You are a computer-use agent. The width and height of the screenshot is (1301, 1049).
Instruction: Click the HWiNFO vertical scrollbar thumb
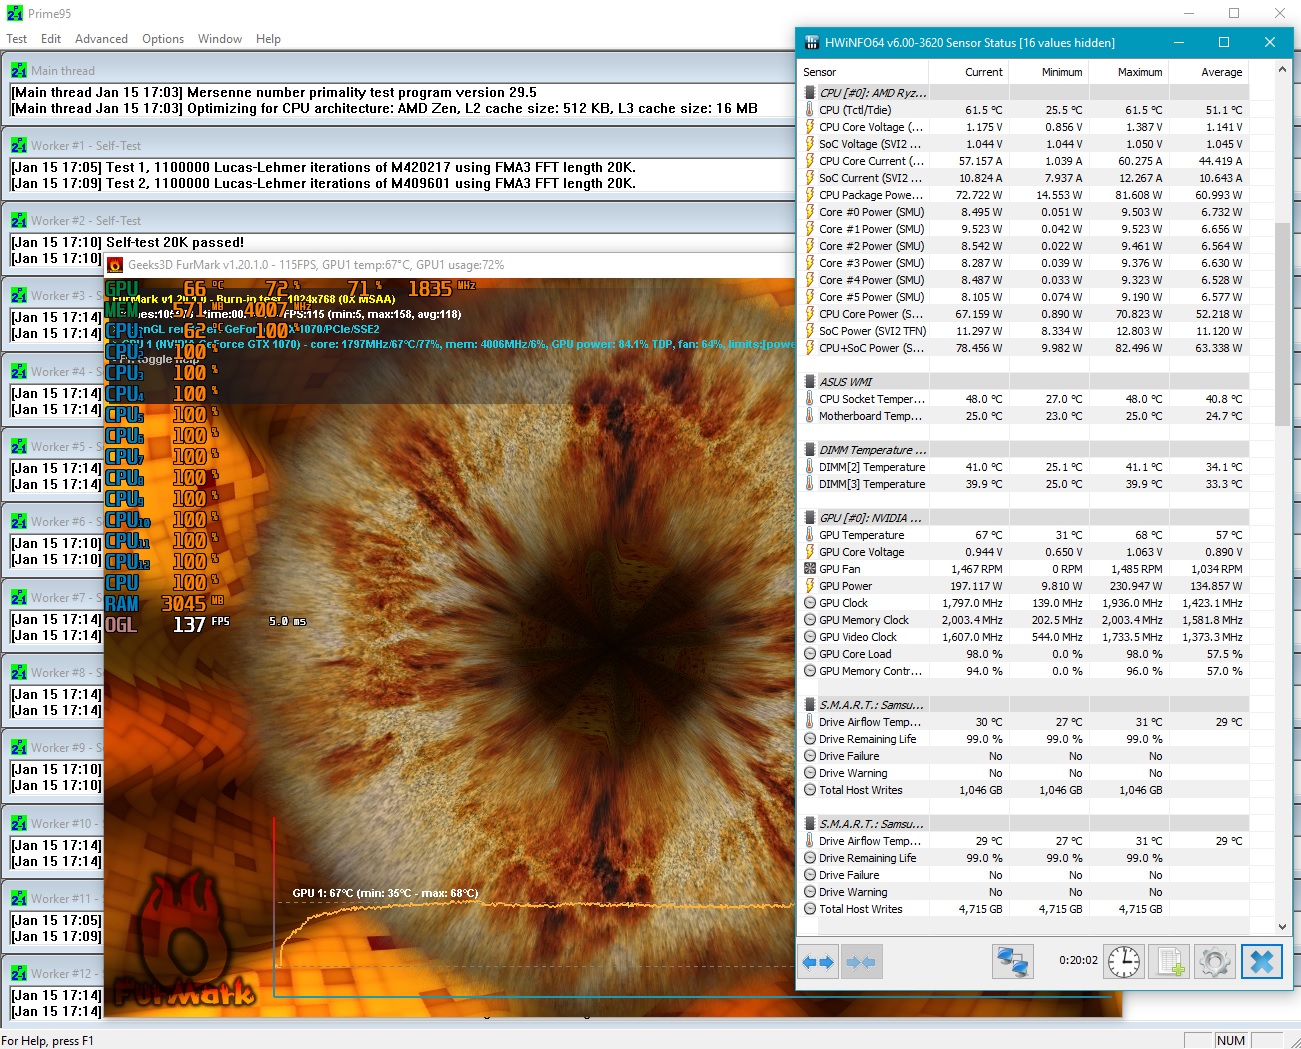1283,323
